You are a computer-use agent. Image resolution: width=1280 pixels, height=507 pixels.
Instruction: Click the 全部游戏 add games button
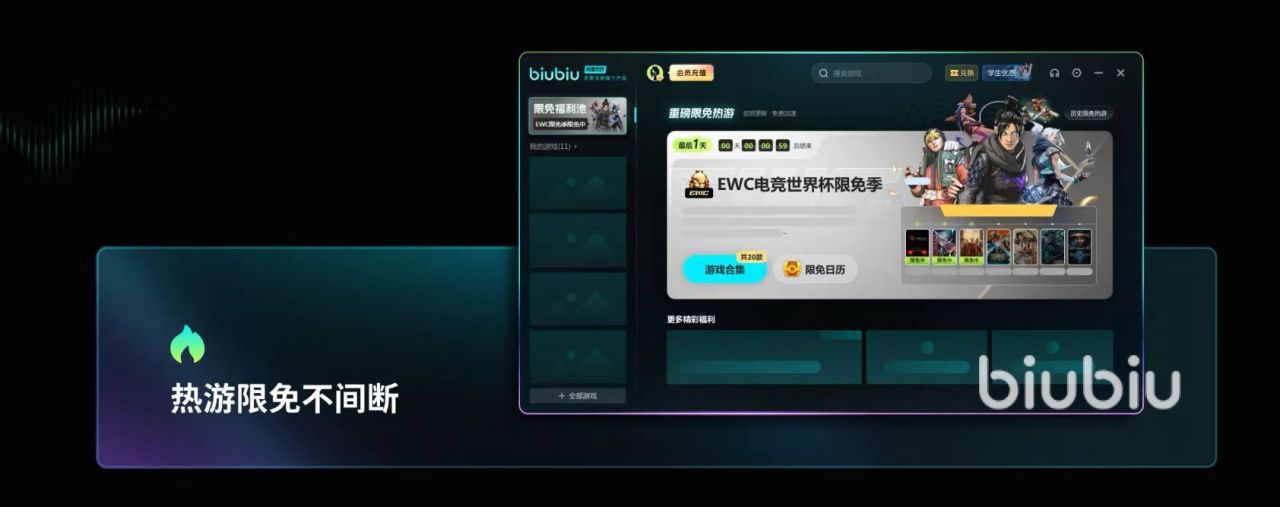(x=578, y=396)
